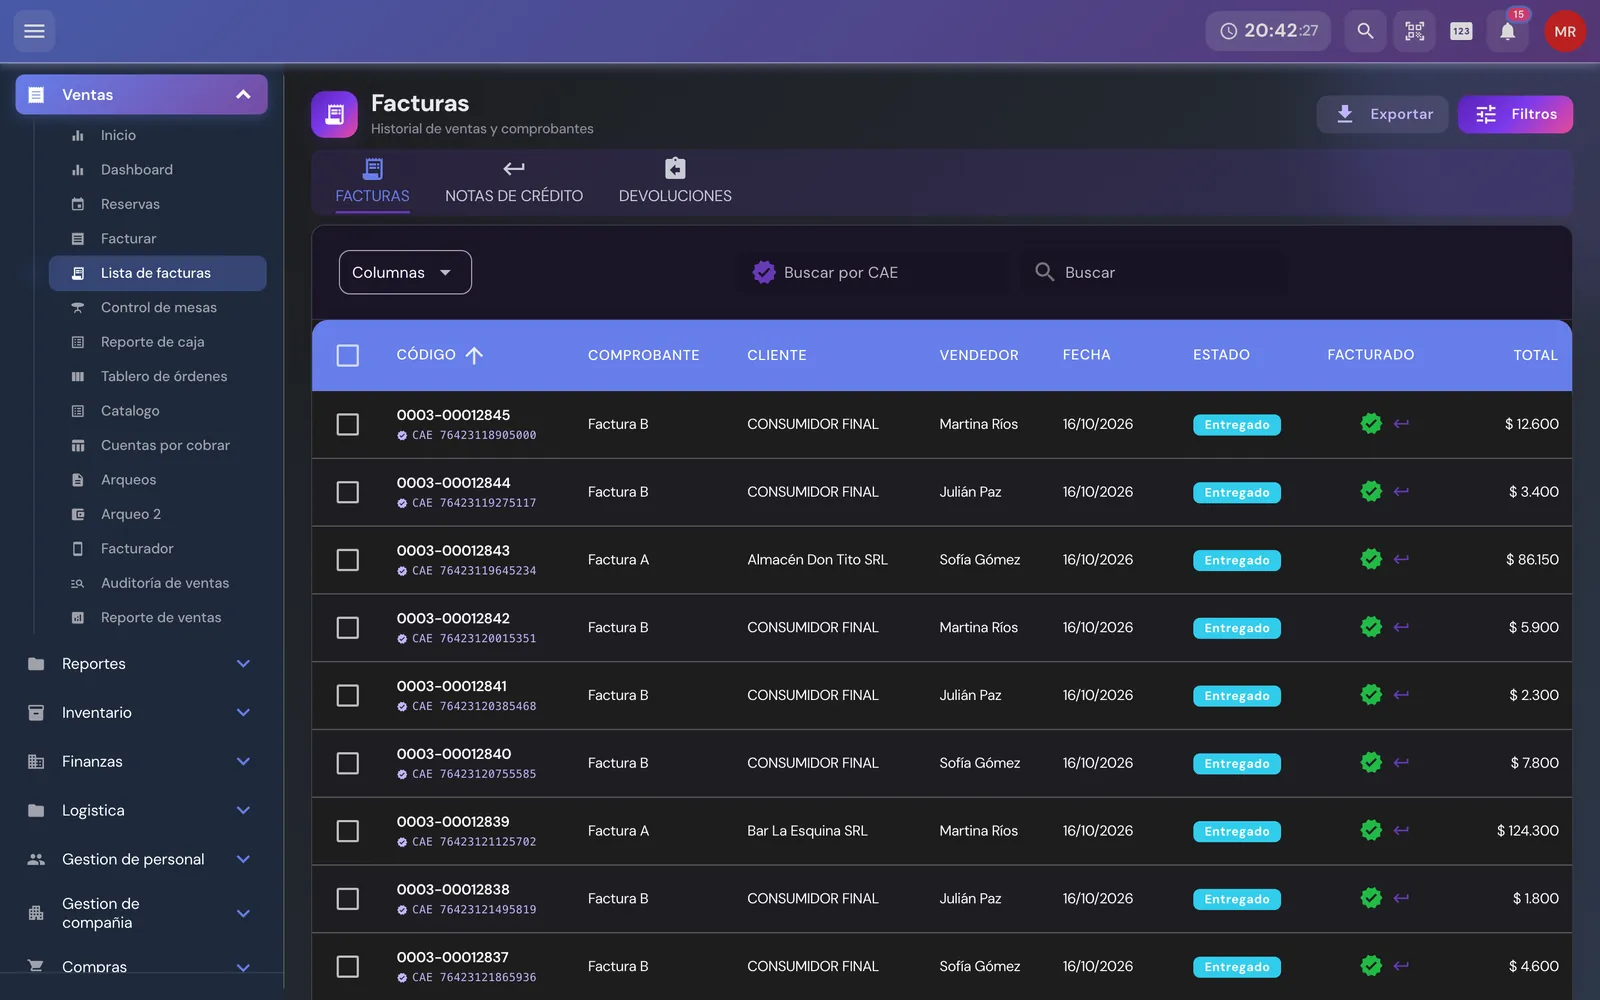Click the clock time display 20:42
This screenshot has width=1600, height=1000.
point(1268,31)
